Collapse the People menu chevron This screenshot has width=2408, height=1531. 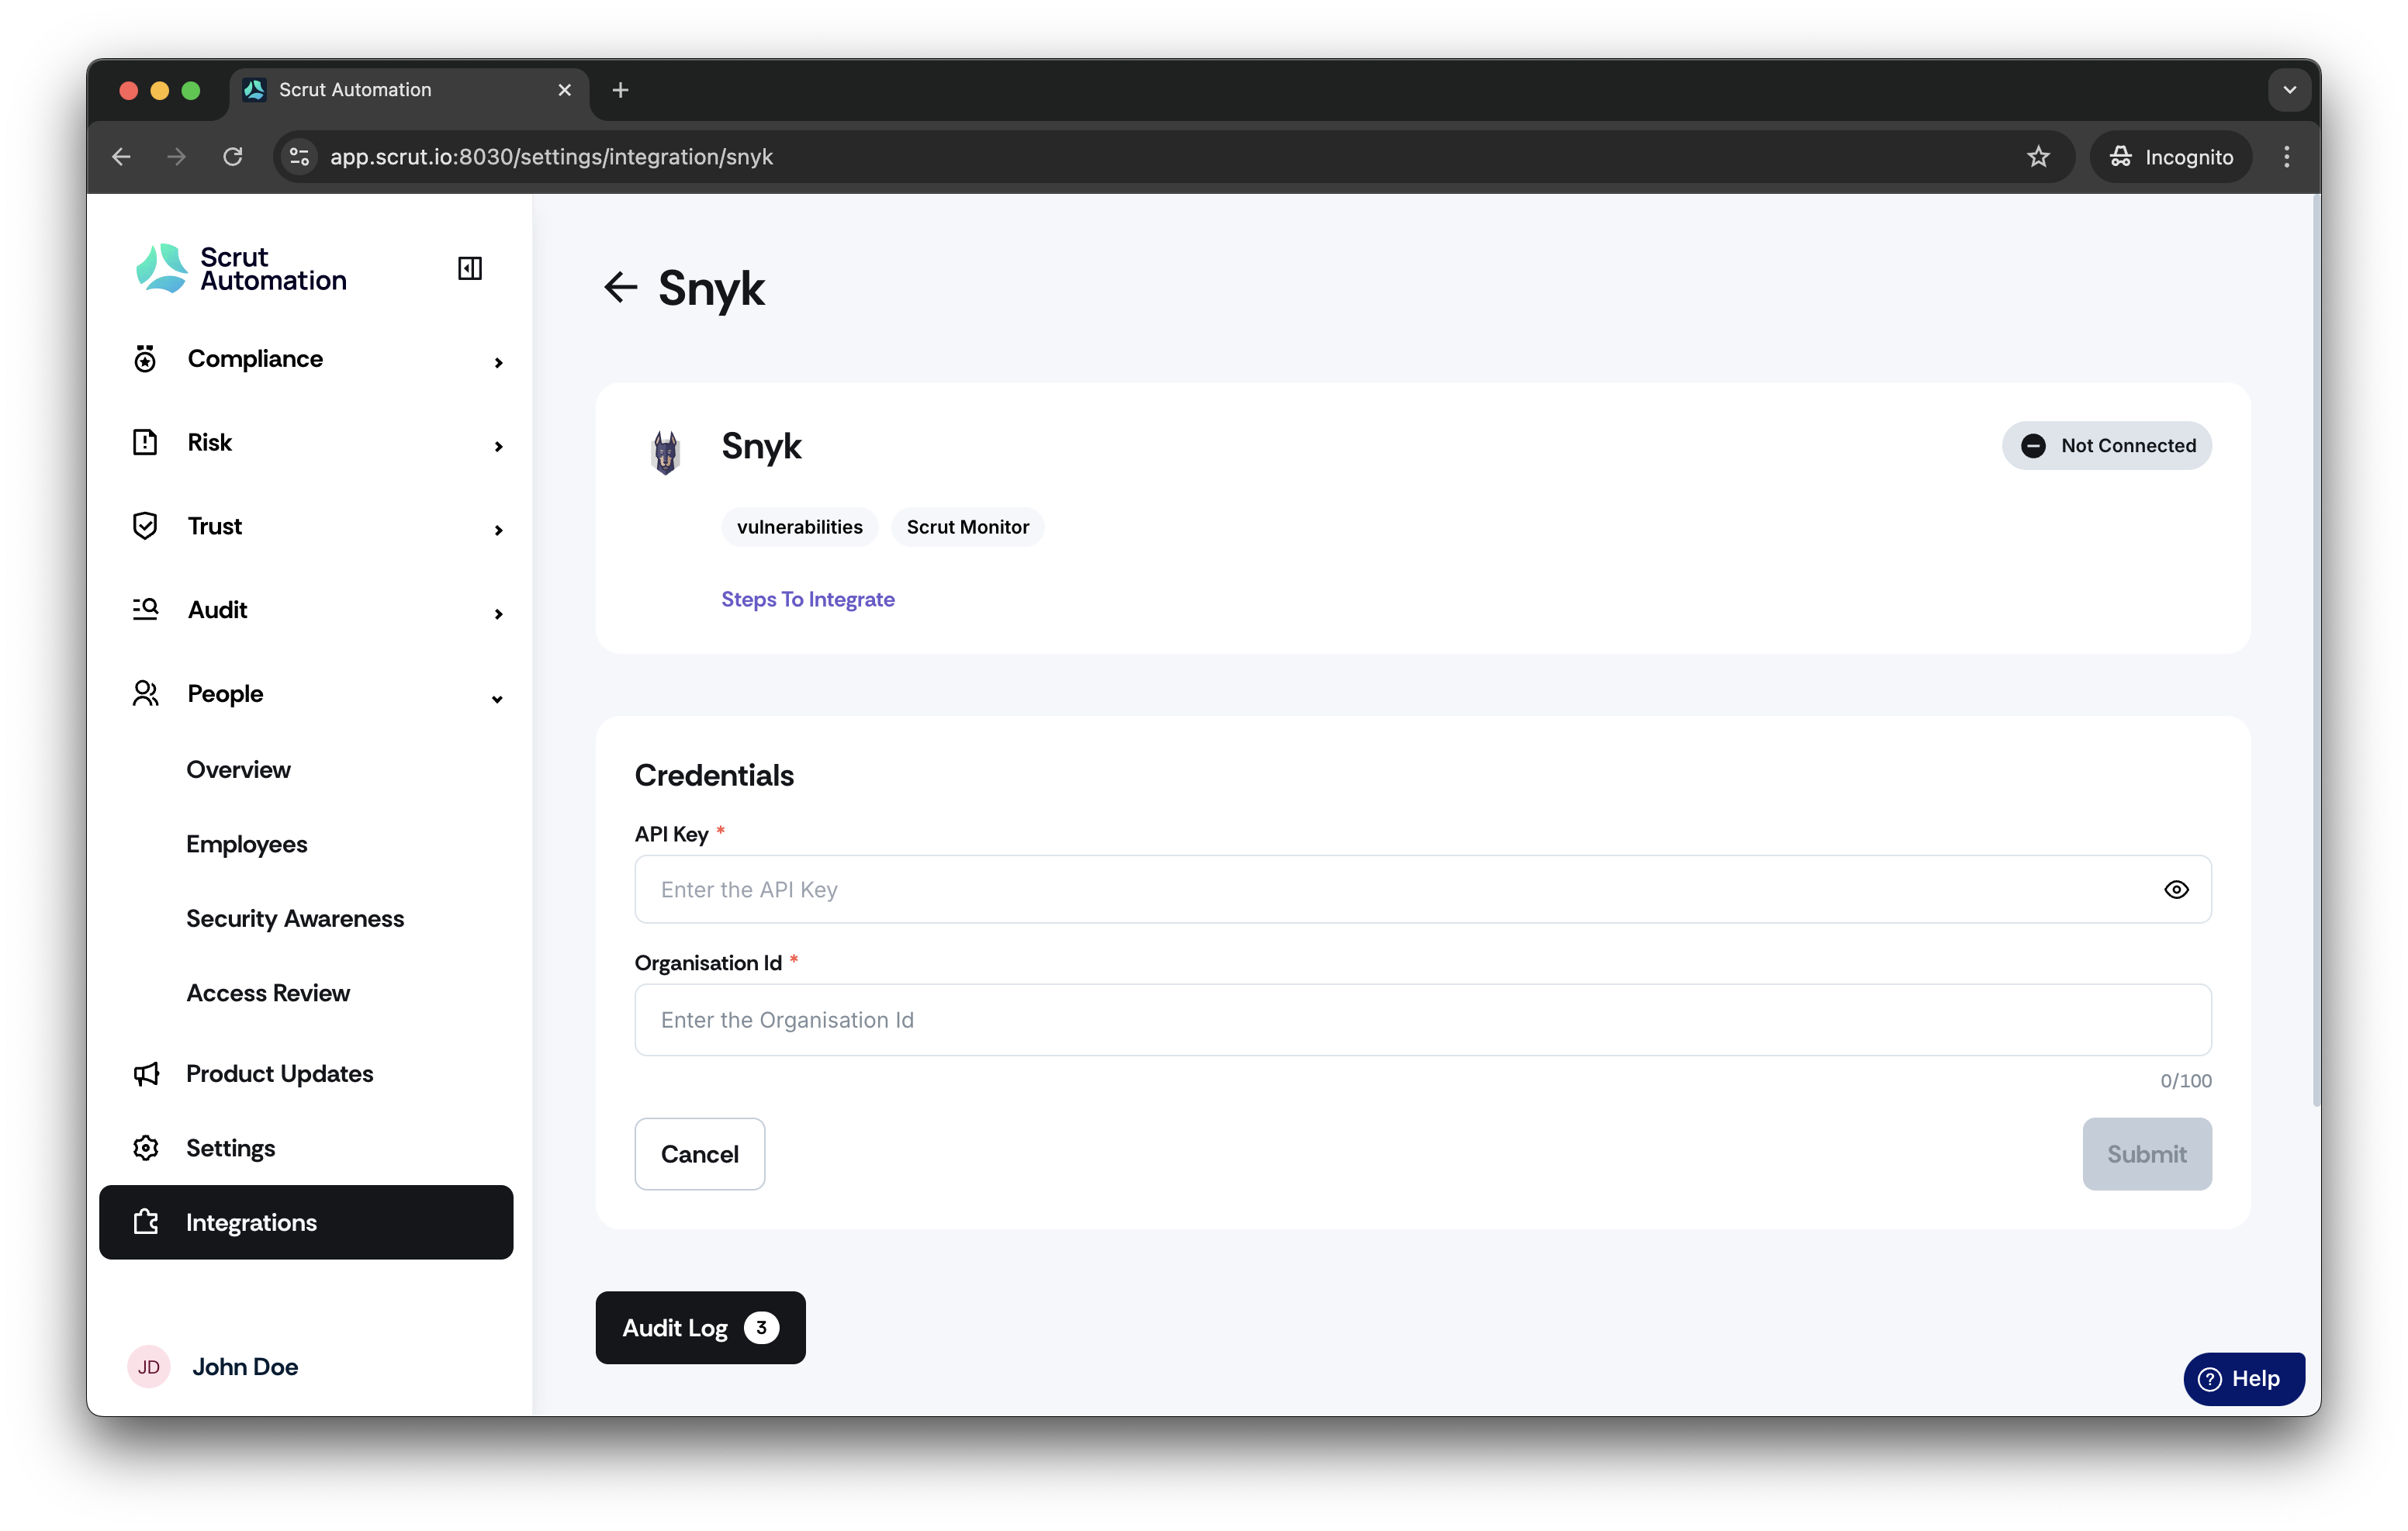tap(497, 698)
